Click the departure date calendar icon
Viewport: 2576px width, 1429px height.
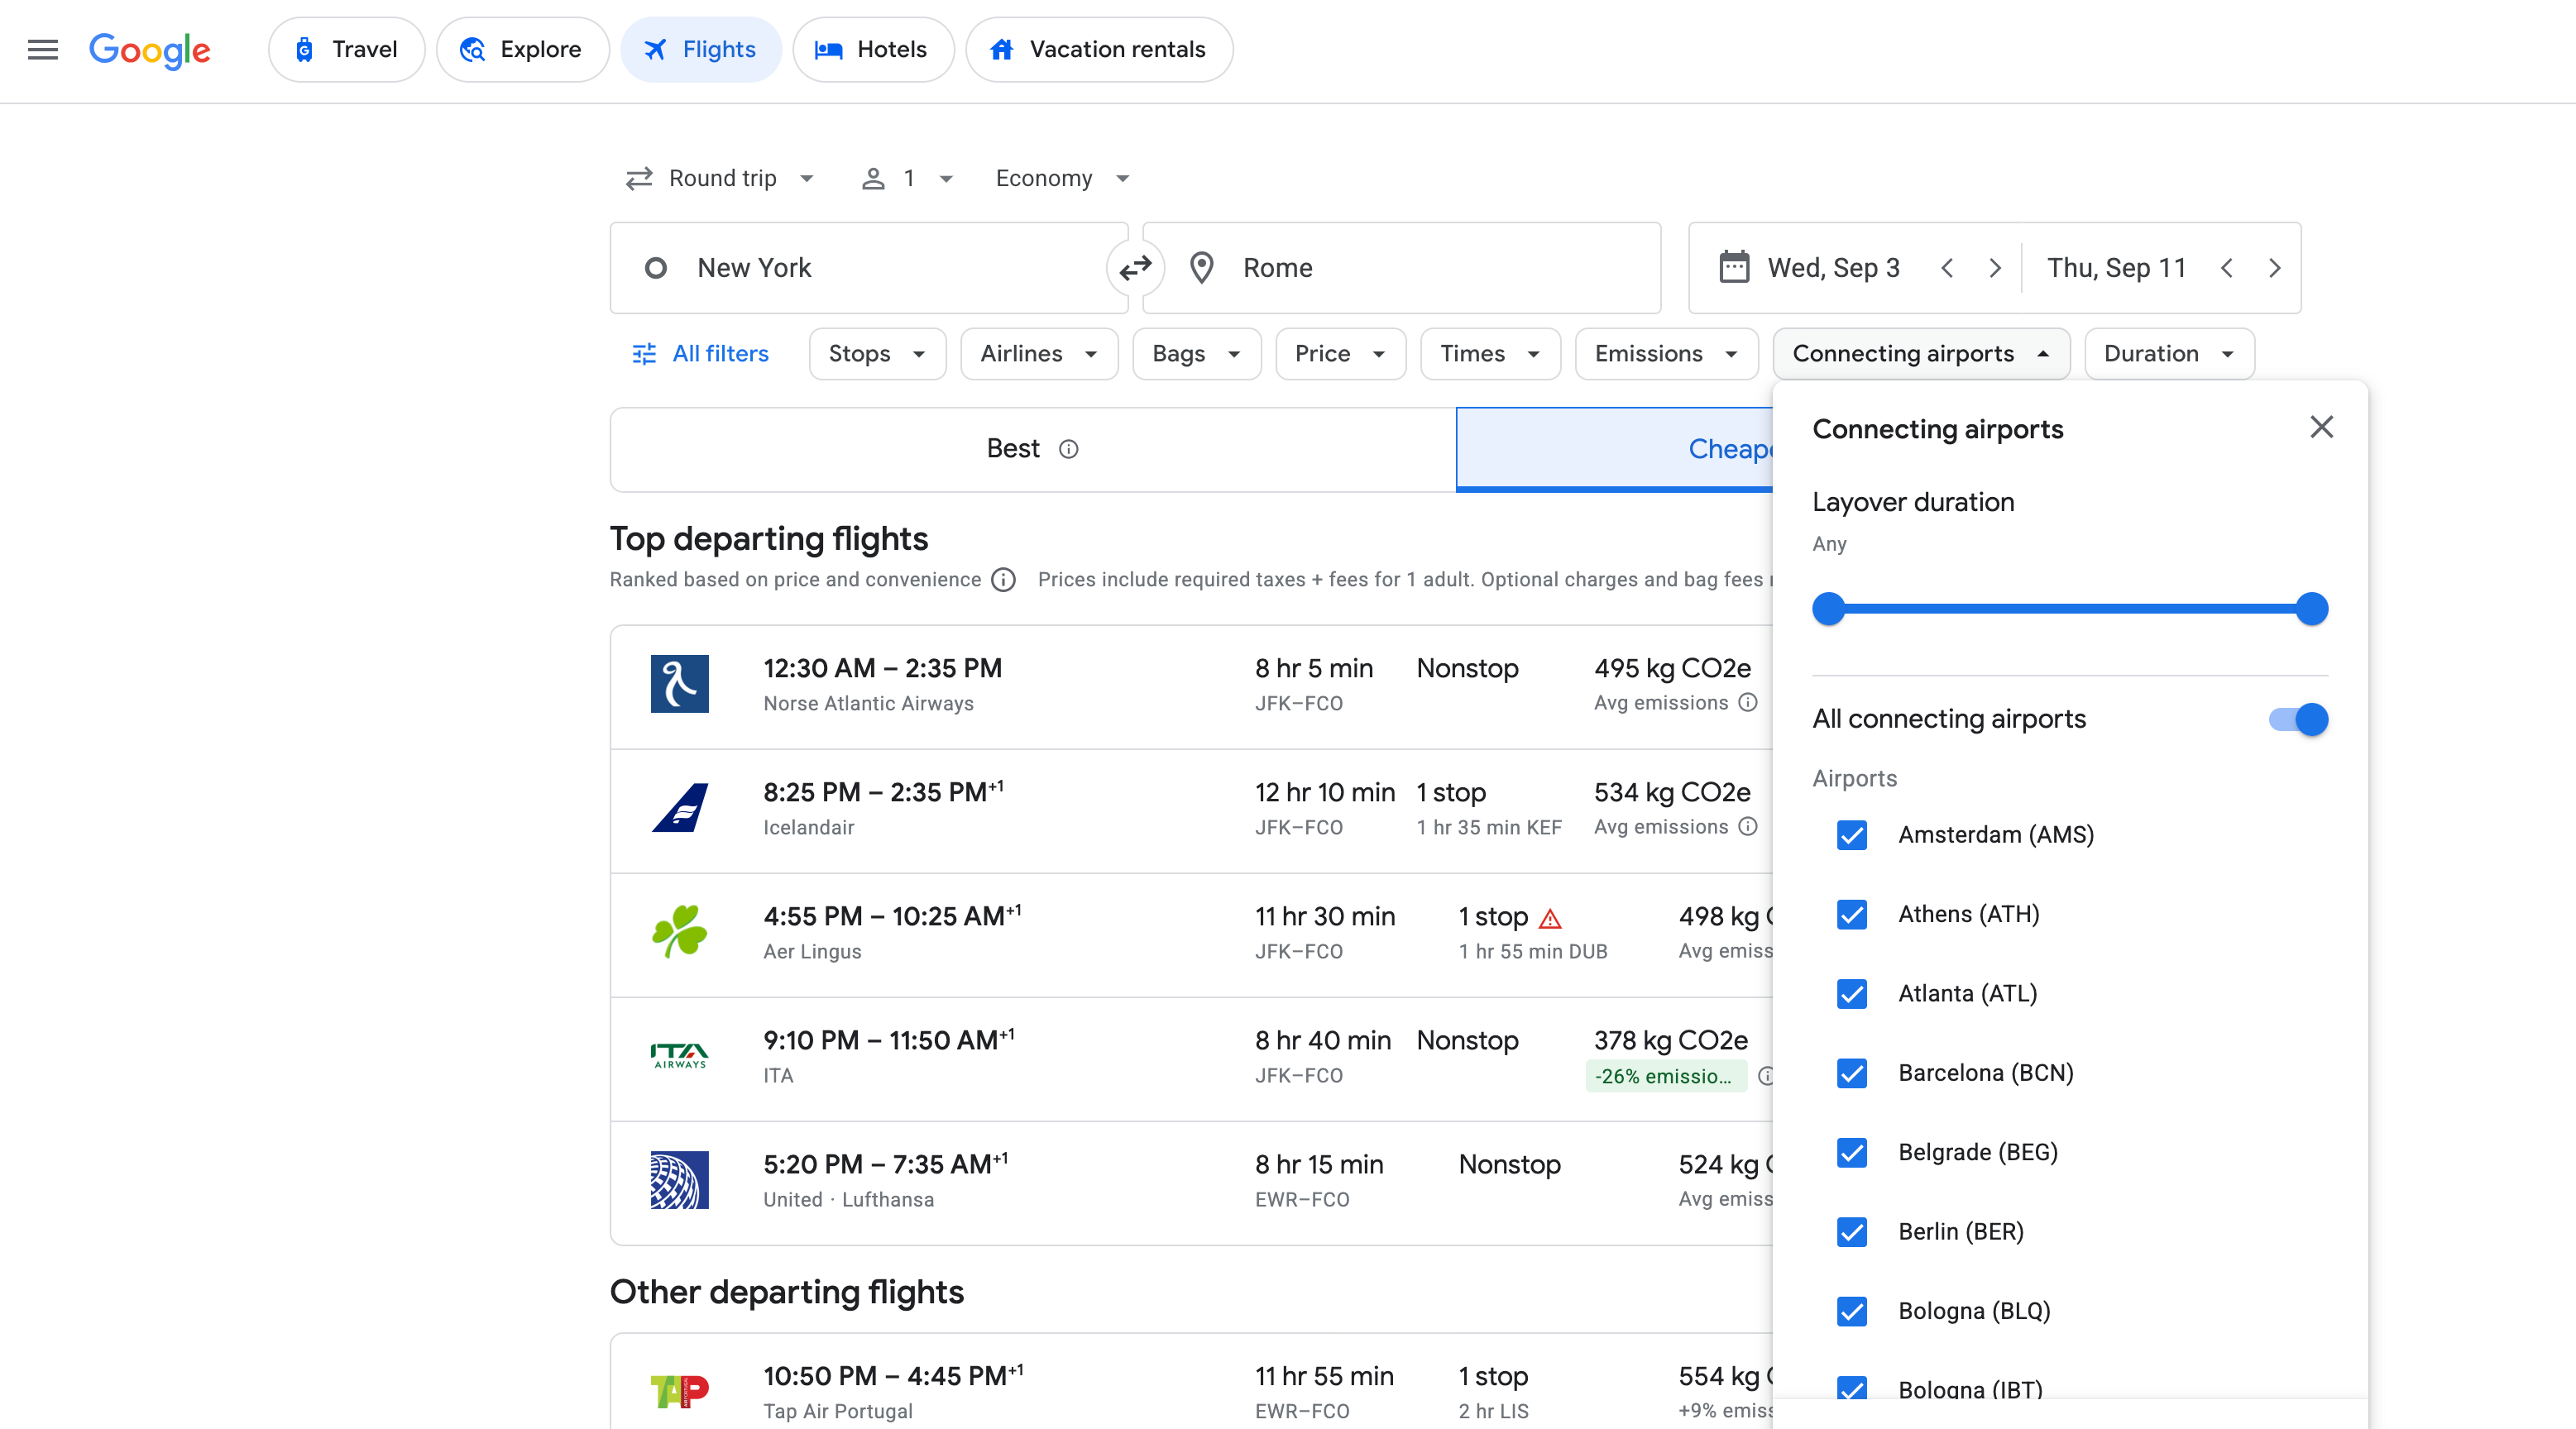(x=1733, y=268)
